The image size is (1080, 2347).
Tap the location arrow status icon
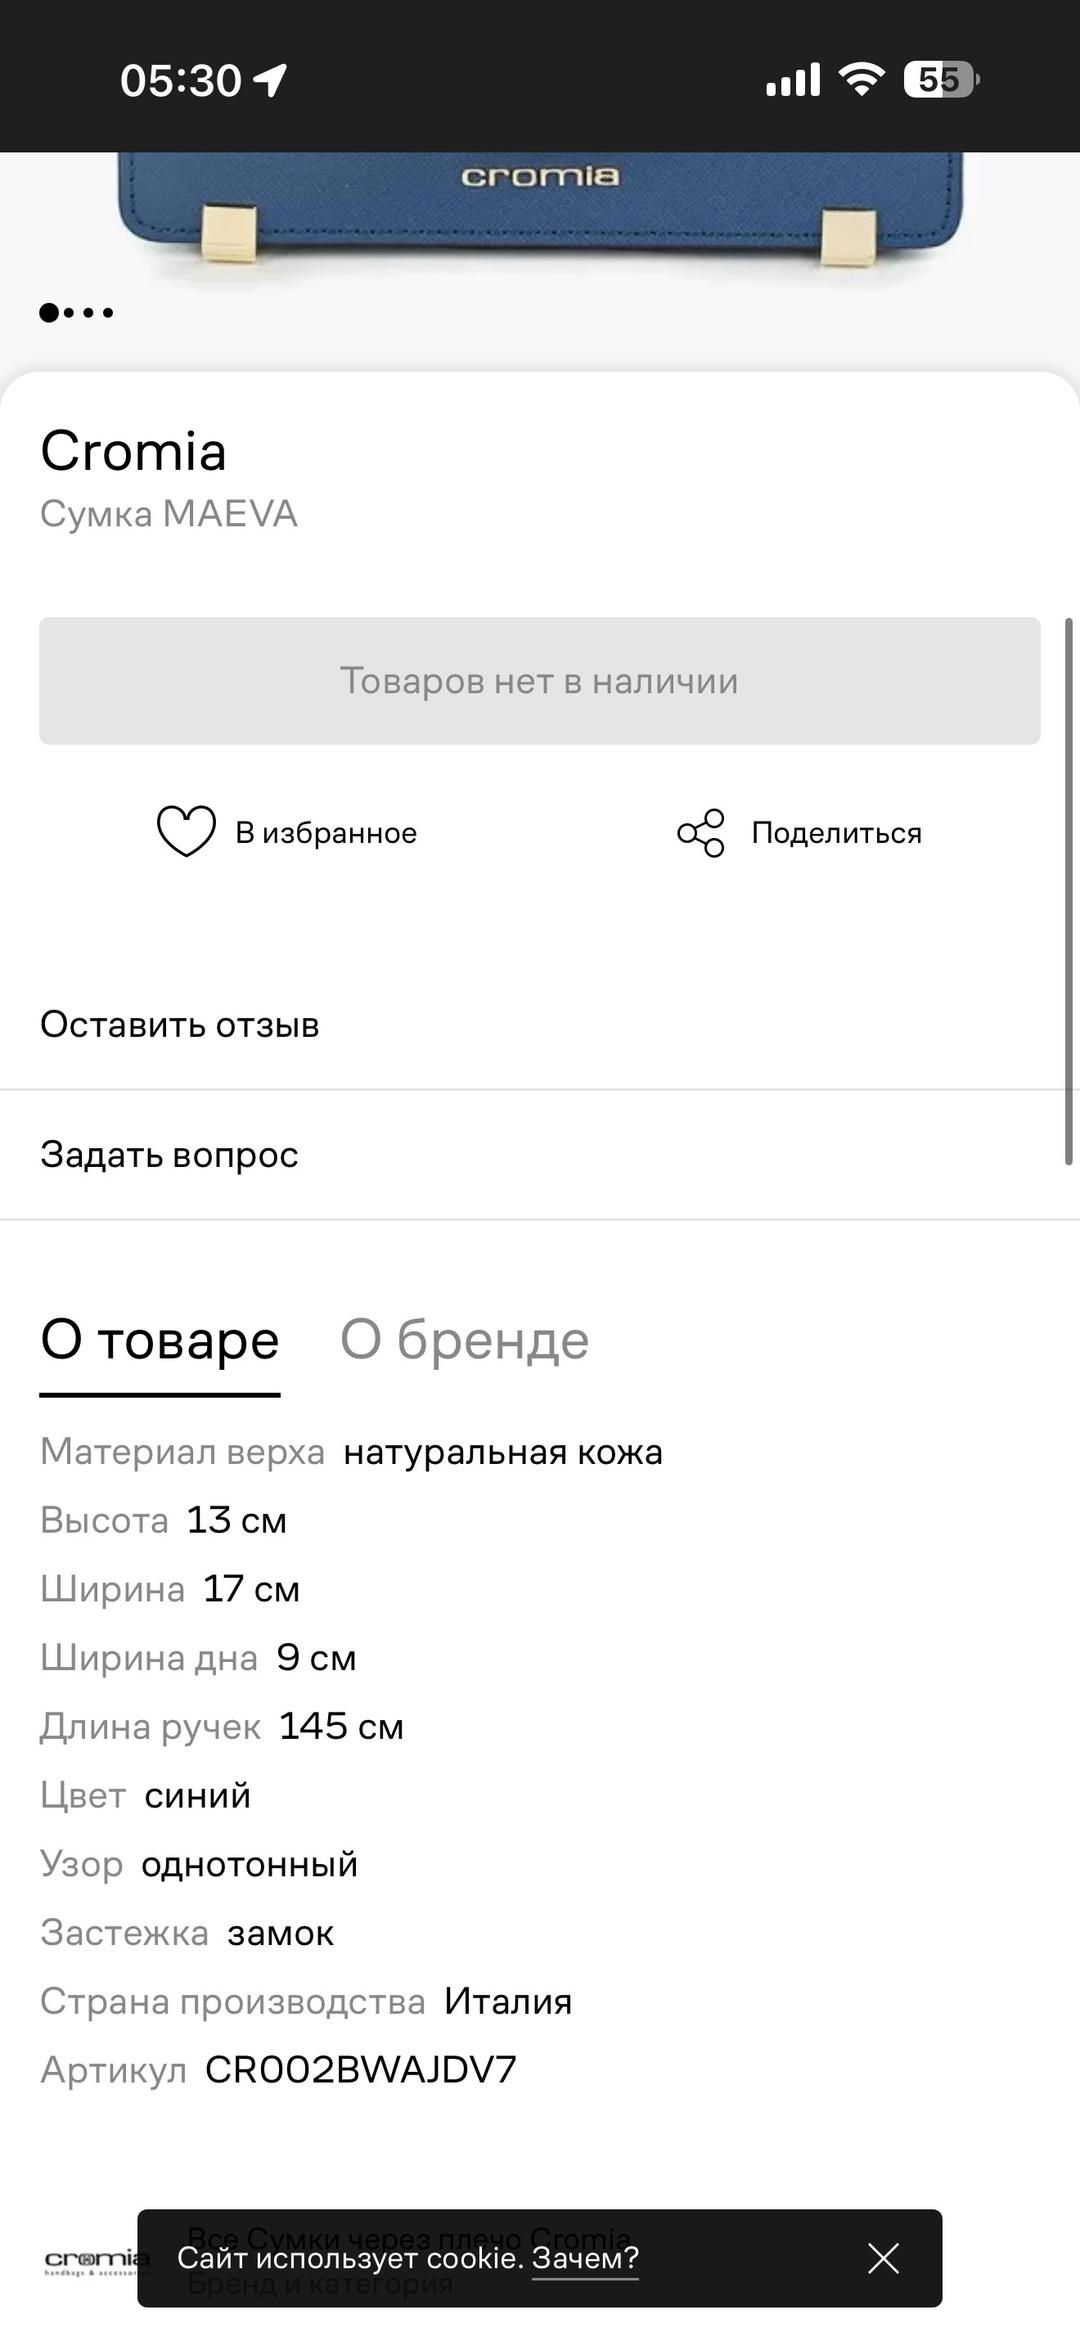(269, 80)
